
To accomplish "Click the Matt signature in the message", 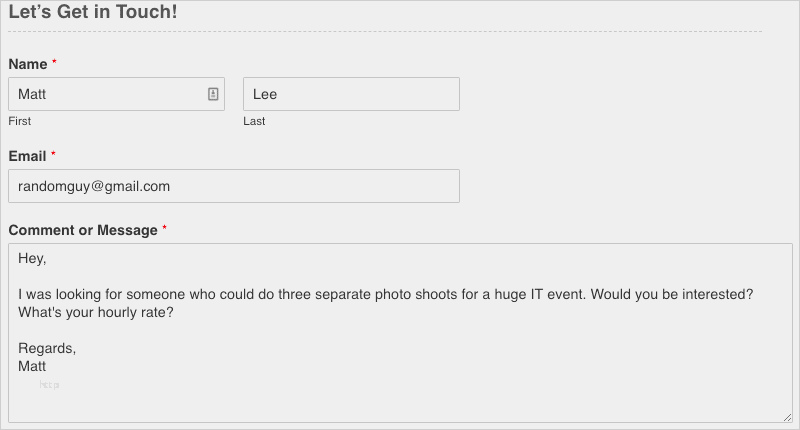I will pyautogui.click(x=32, y=366).
